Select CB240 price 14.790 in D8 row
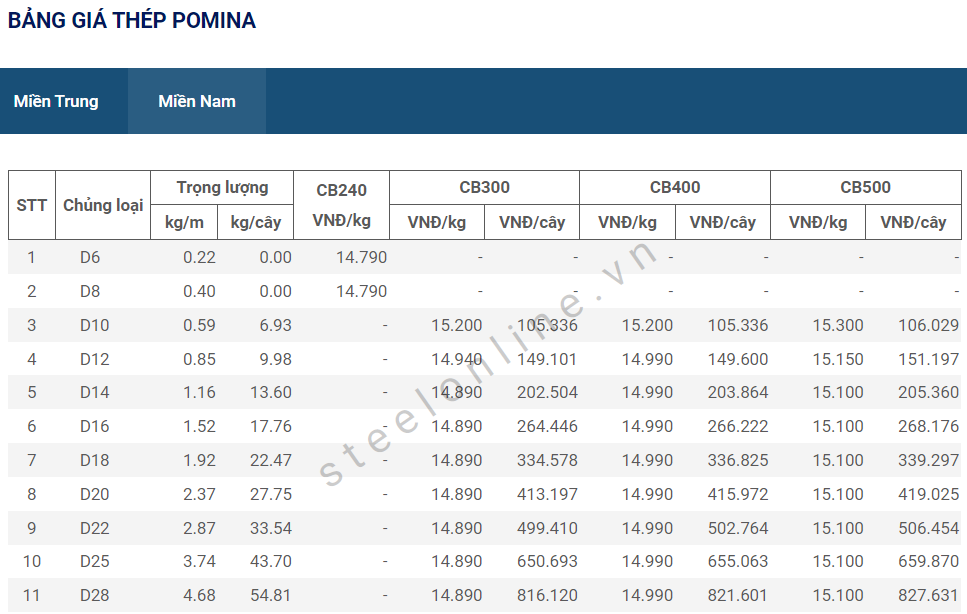This screenshot has height=614, width=967. tap(361, 291)
